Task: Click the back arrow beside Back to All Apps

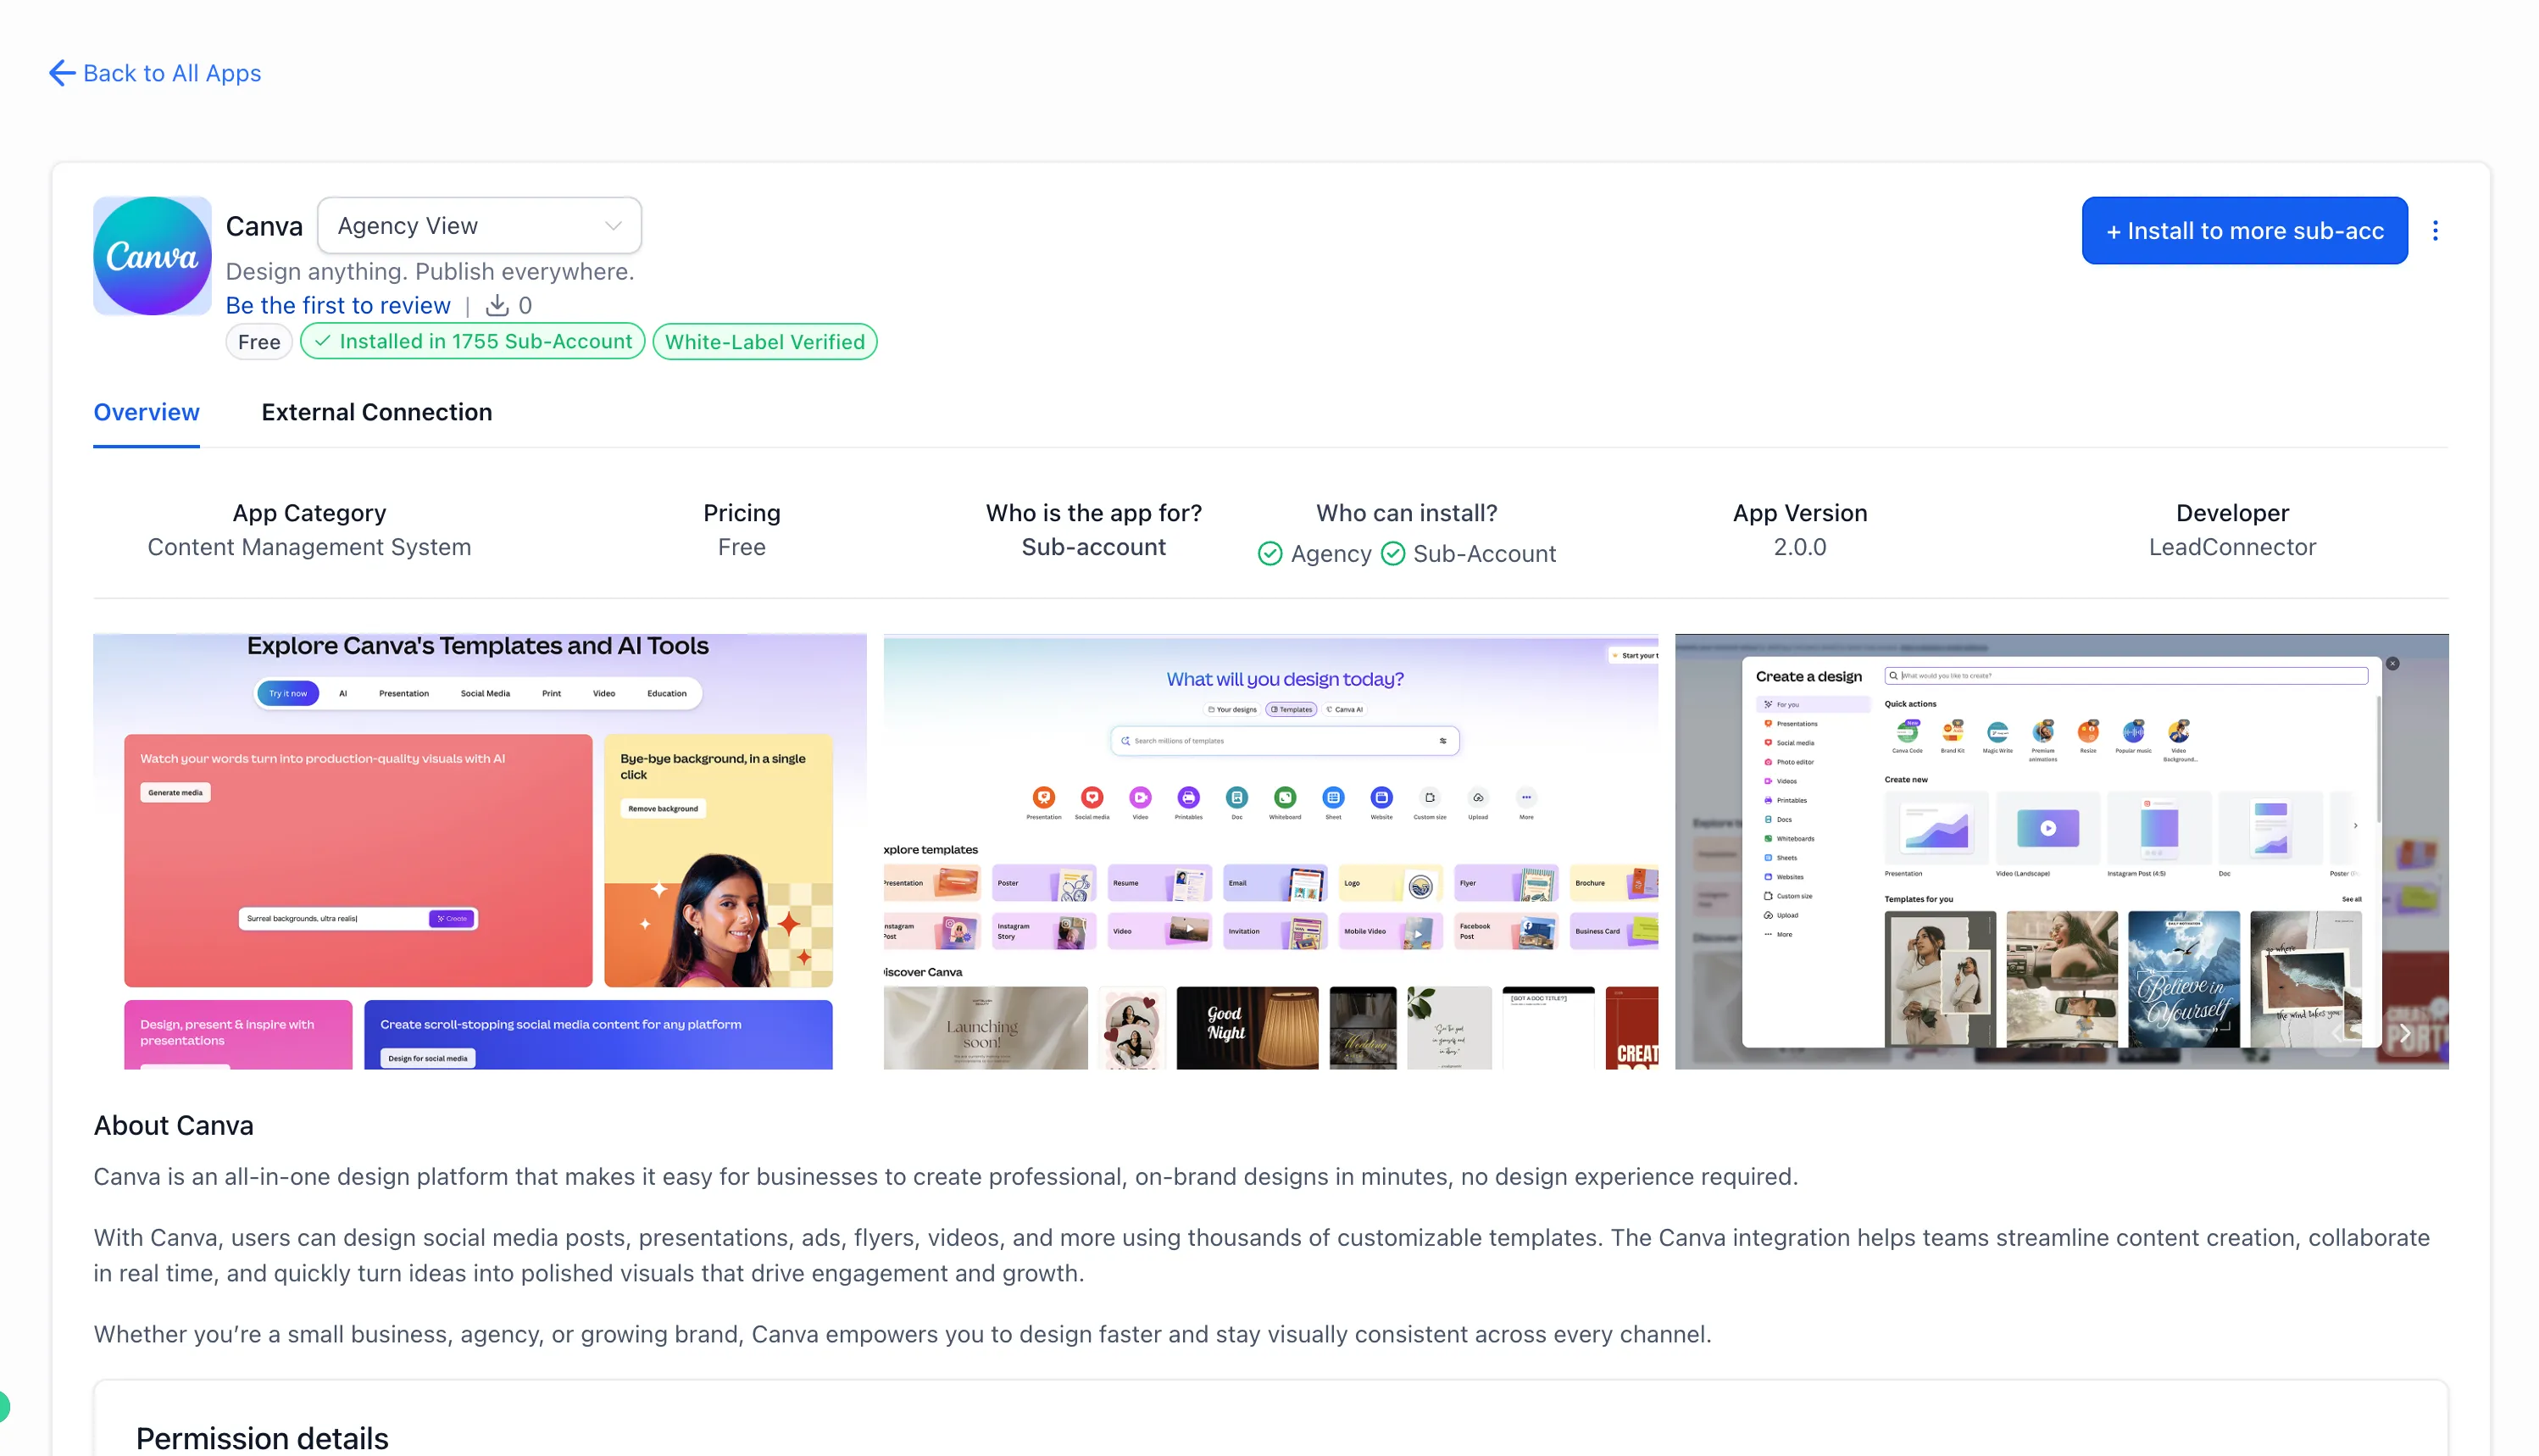Action: (61, 72)
